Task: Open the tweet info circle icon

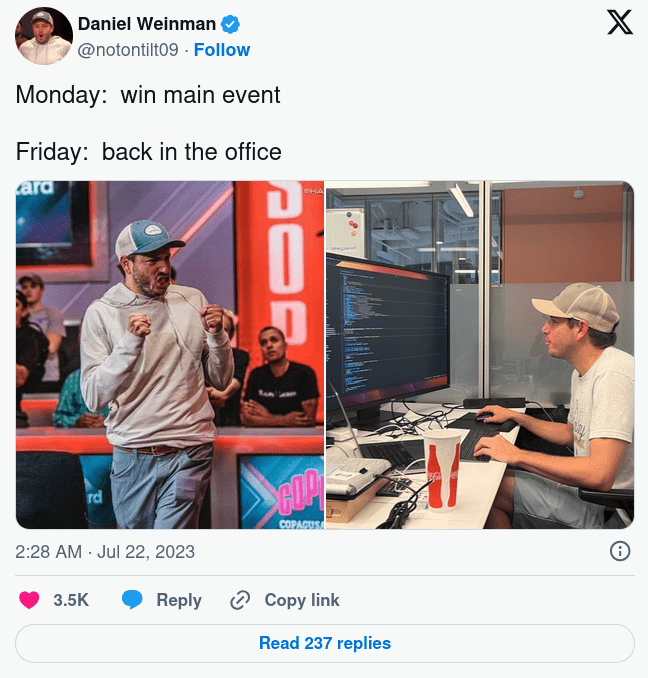Action: pos(620,551)
